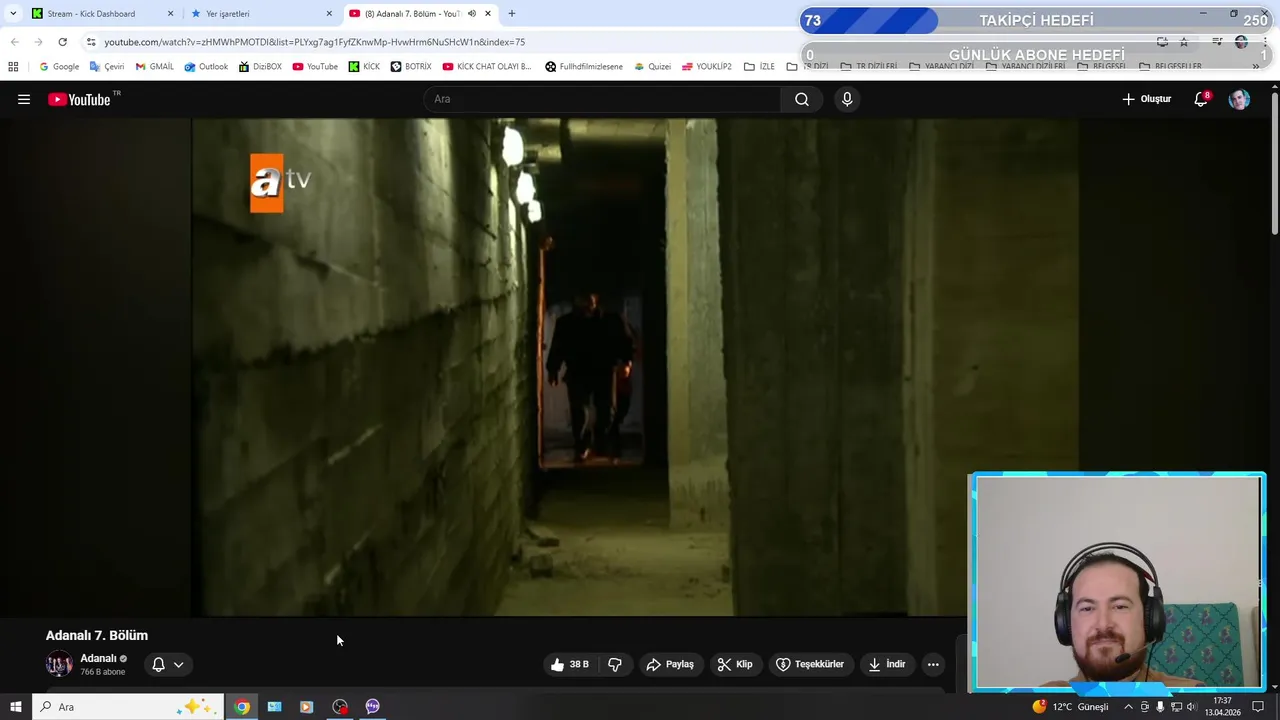Switch to Stream - Kick Dashboard tab
The width and height of the screenshot is (1280, 720).
(x=101, y=14)
